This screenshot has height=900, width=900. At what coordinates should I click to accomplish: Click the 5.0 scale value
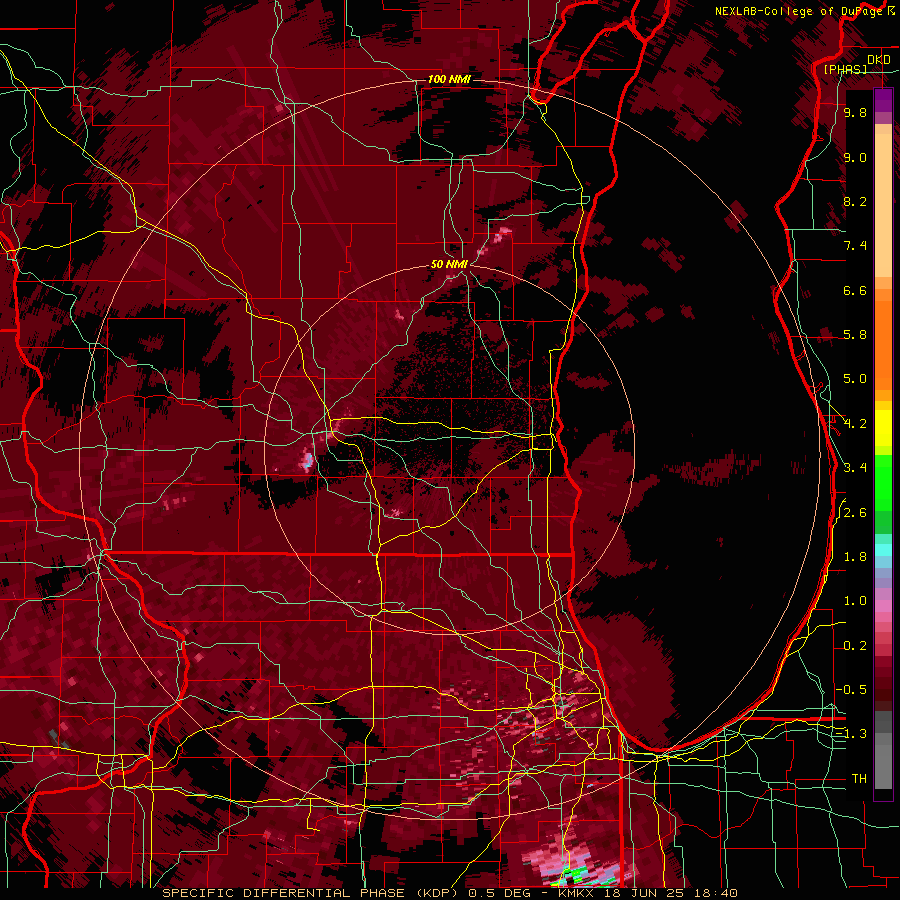(855, 379)
